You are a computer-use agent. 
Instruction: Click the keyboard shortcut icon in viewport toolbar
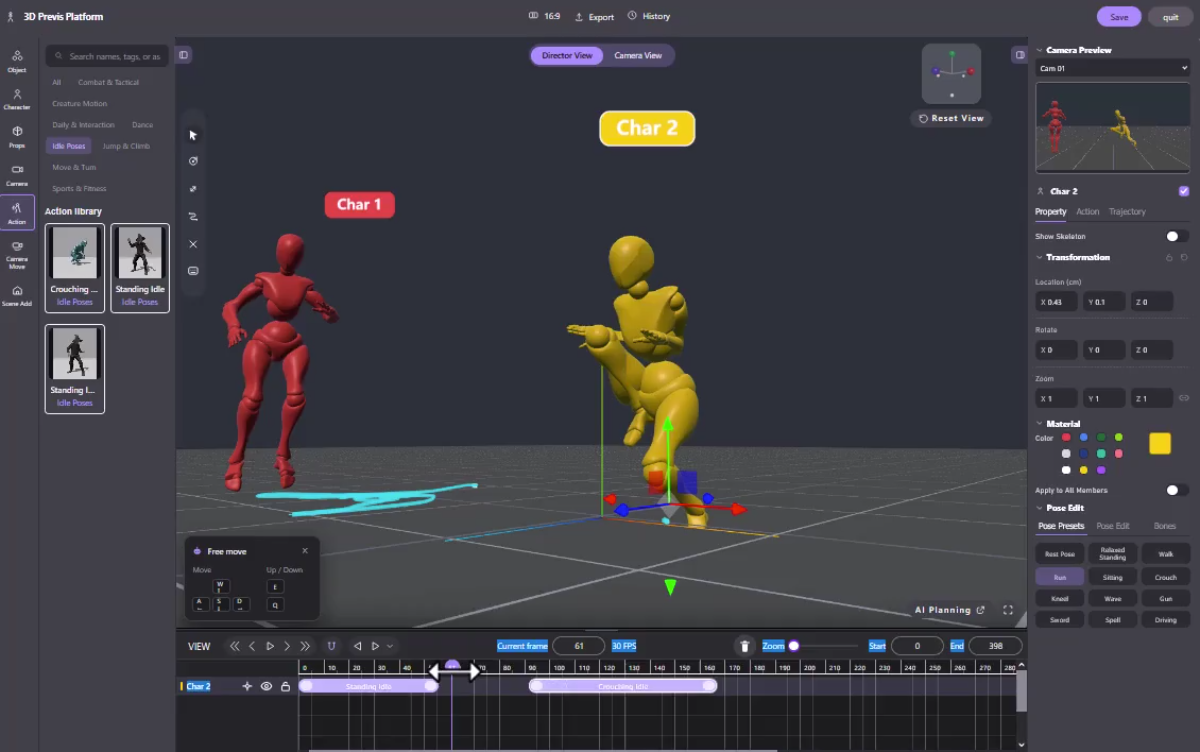click(x=193, y=270)
